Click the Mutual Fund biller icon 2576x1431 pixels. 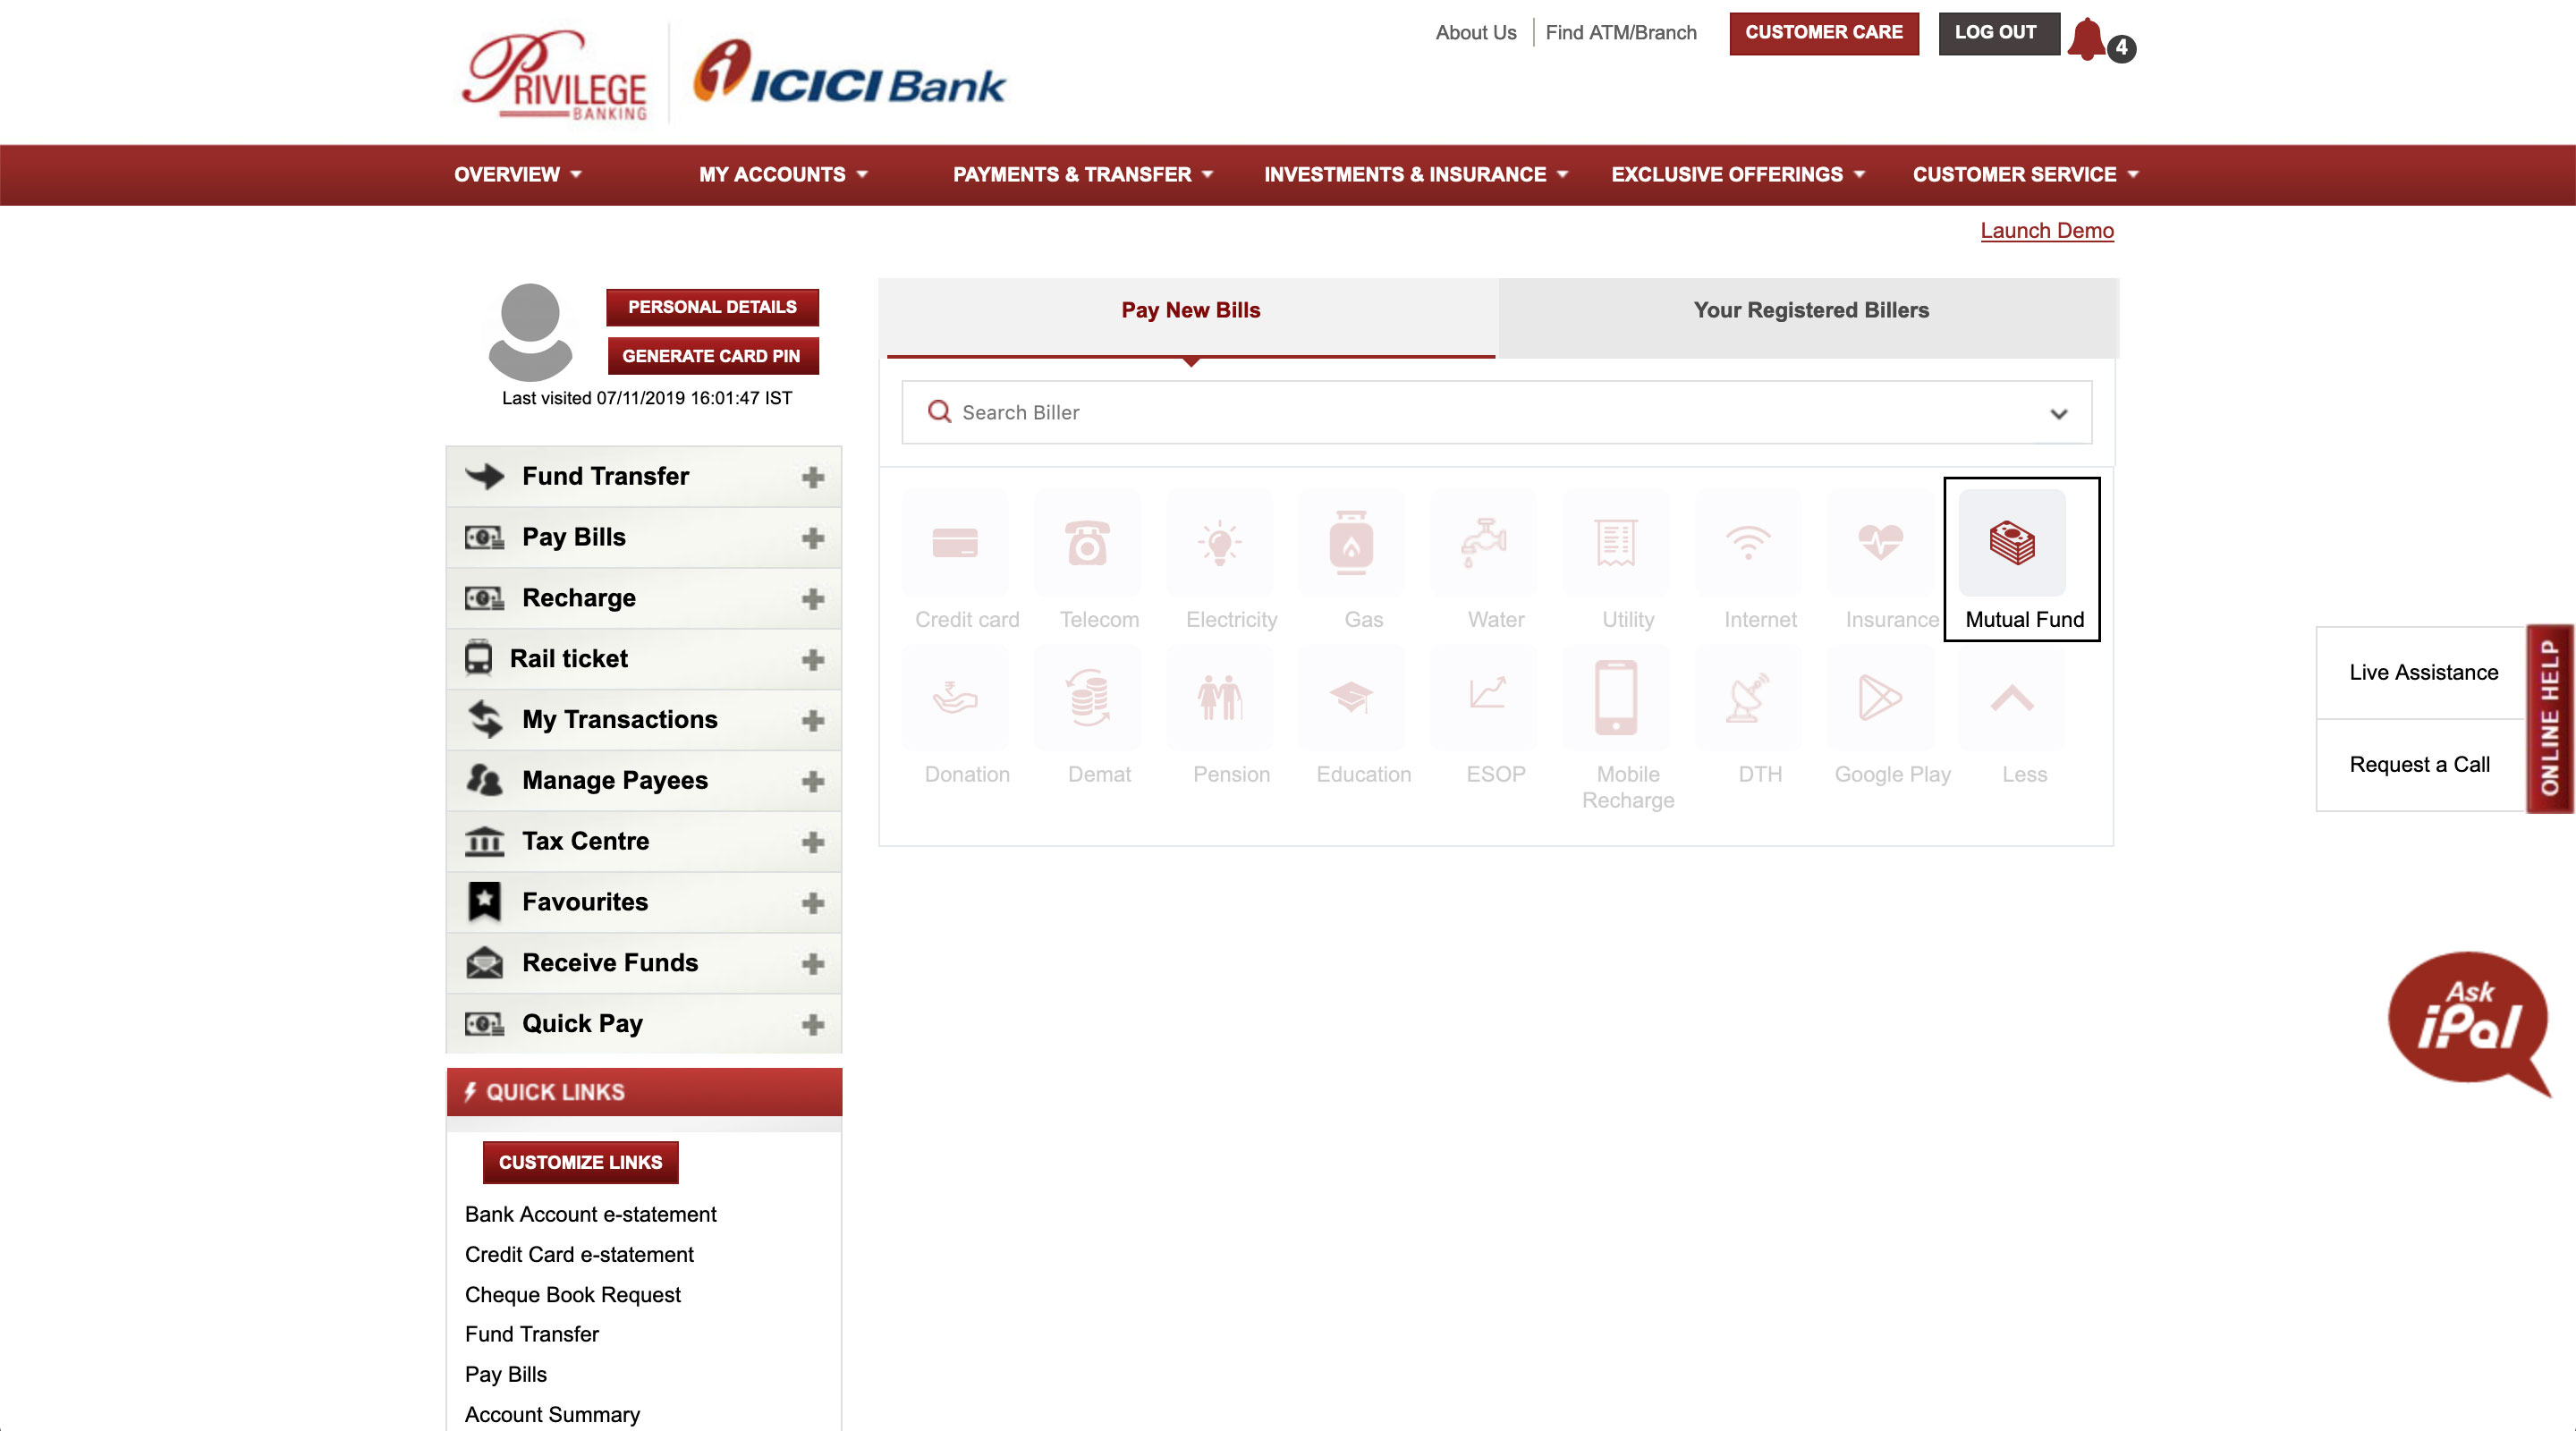point(2012,543)
